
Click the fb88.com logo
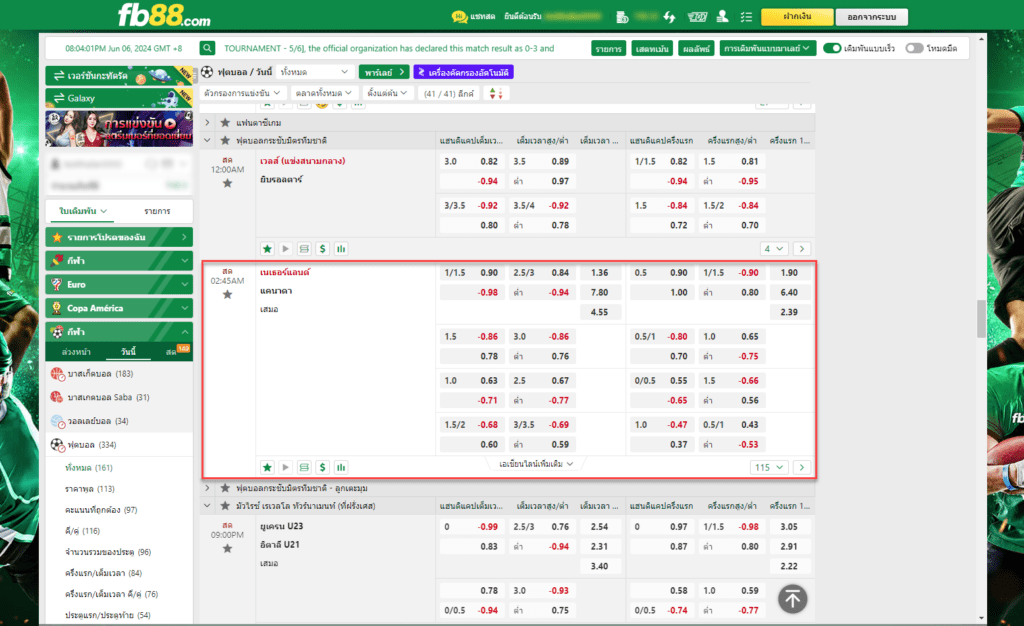(x=165, y=15)
